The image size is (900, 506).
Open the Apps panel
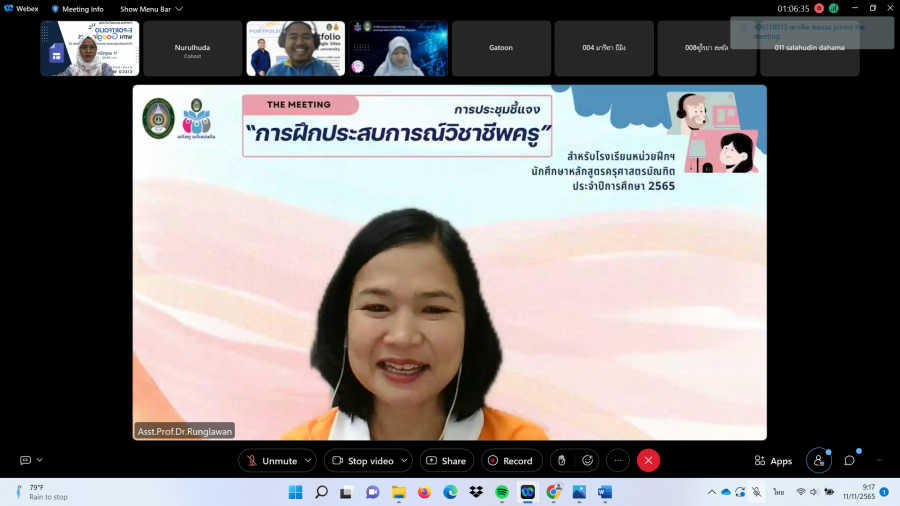(x=773, y=461)
